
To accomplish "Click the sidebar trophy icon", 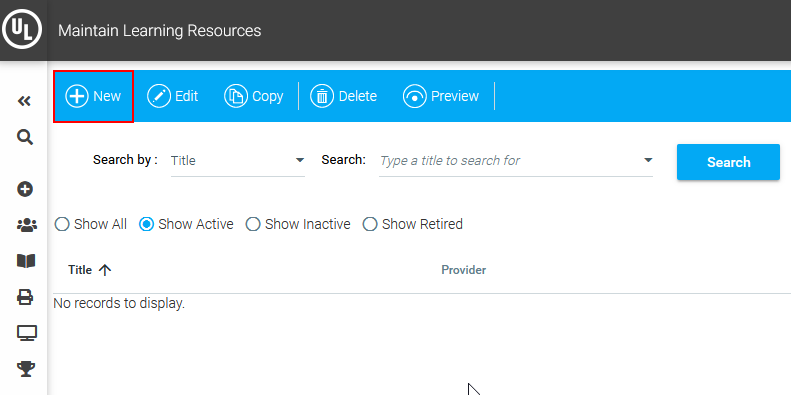I will (x=26, y=369).
